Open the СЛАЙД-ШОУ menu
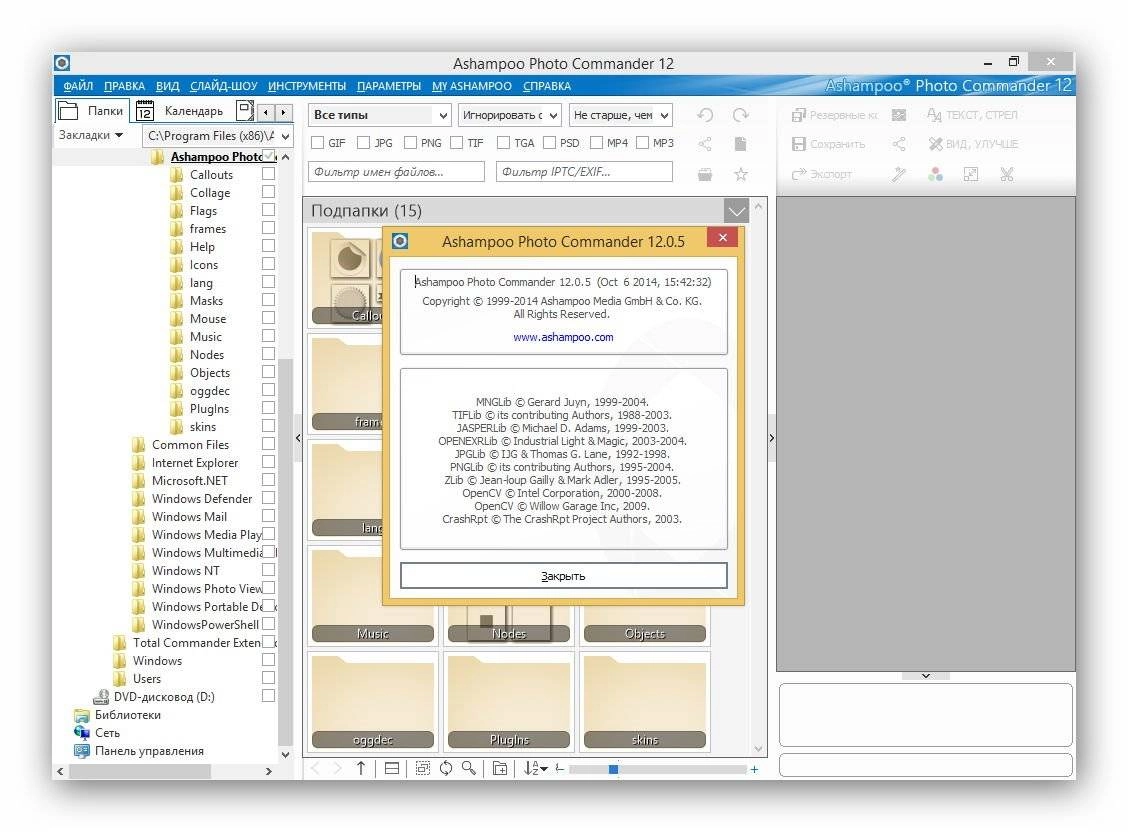 [x=224, y=86]
